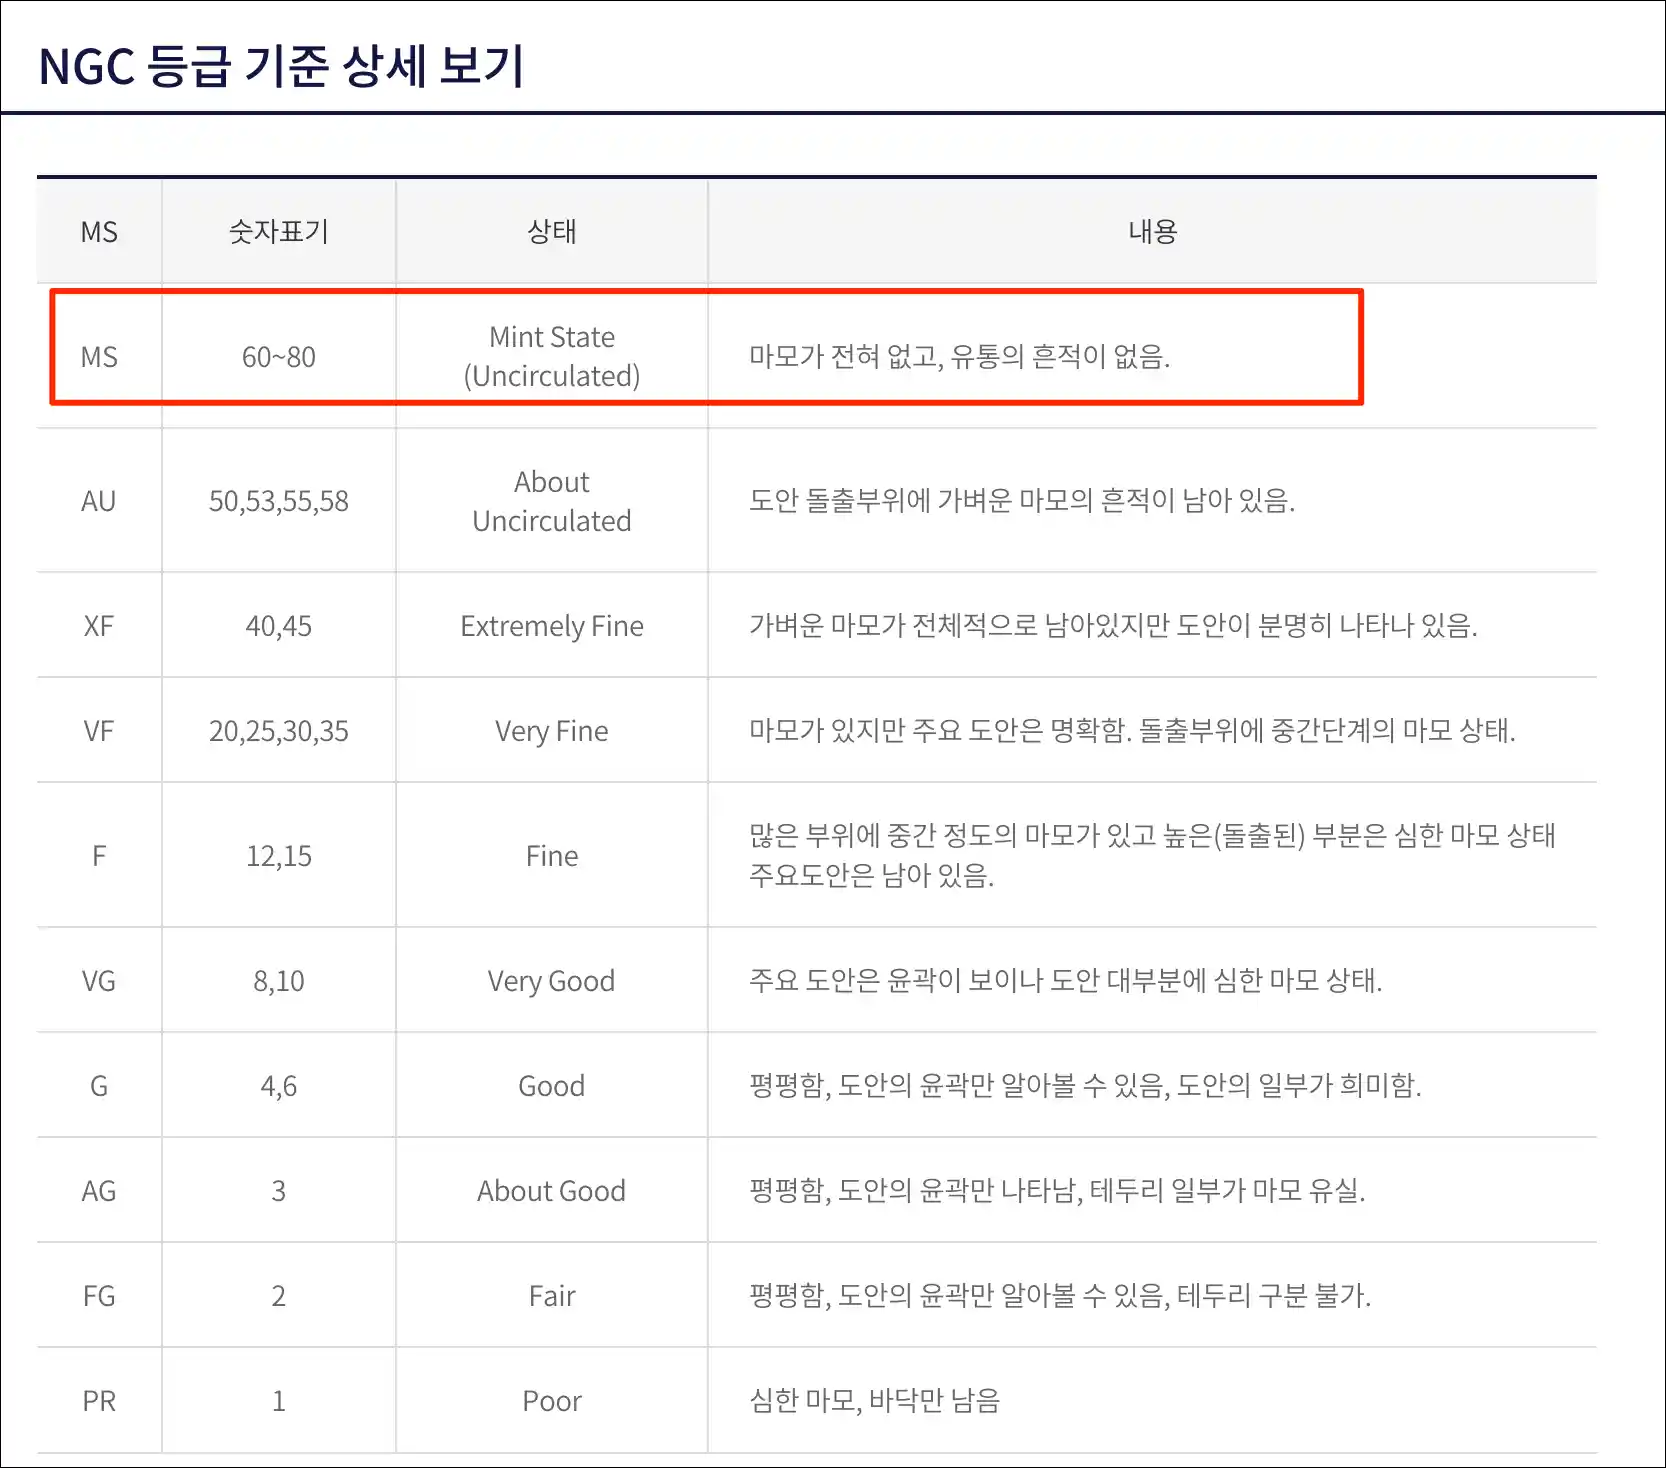Click the 'VG' grade cell
The height and width of the screenshot is (1468, 1666).
[99, 981]
